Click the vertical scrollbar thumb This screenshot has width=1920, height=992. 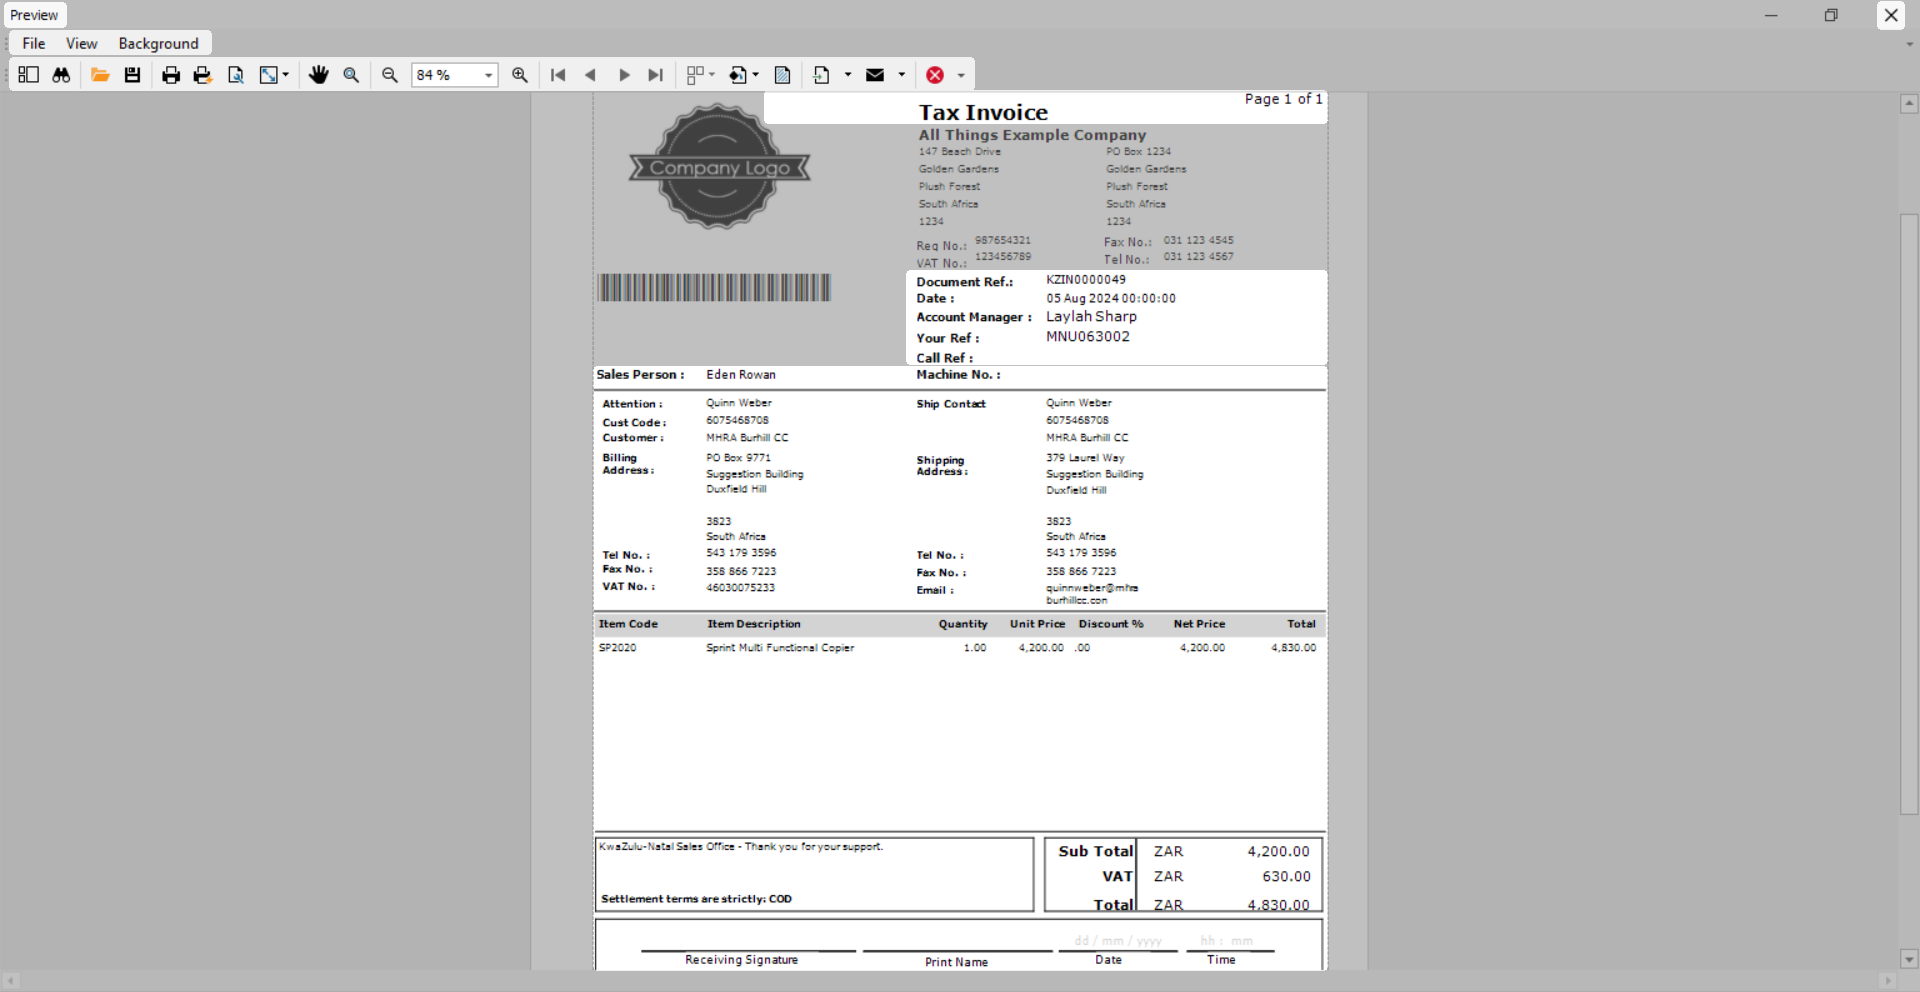pos(1909,515)
